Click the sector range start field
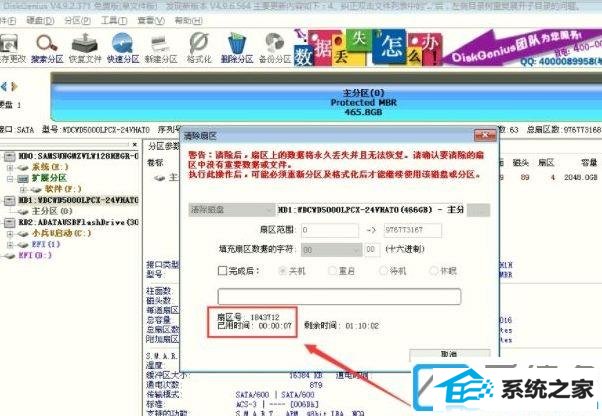602x416 pixels. click(x=329, y=230)
